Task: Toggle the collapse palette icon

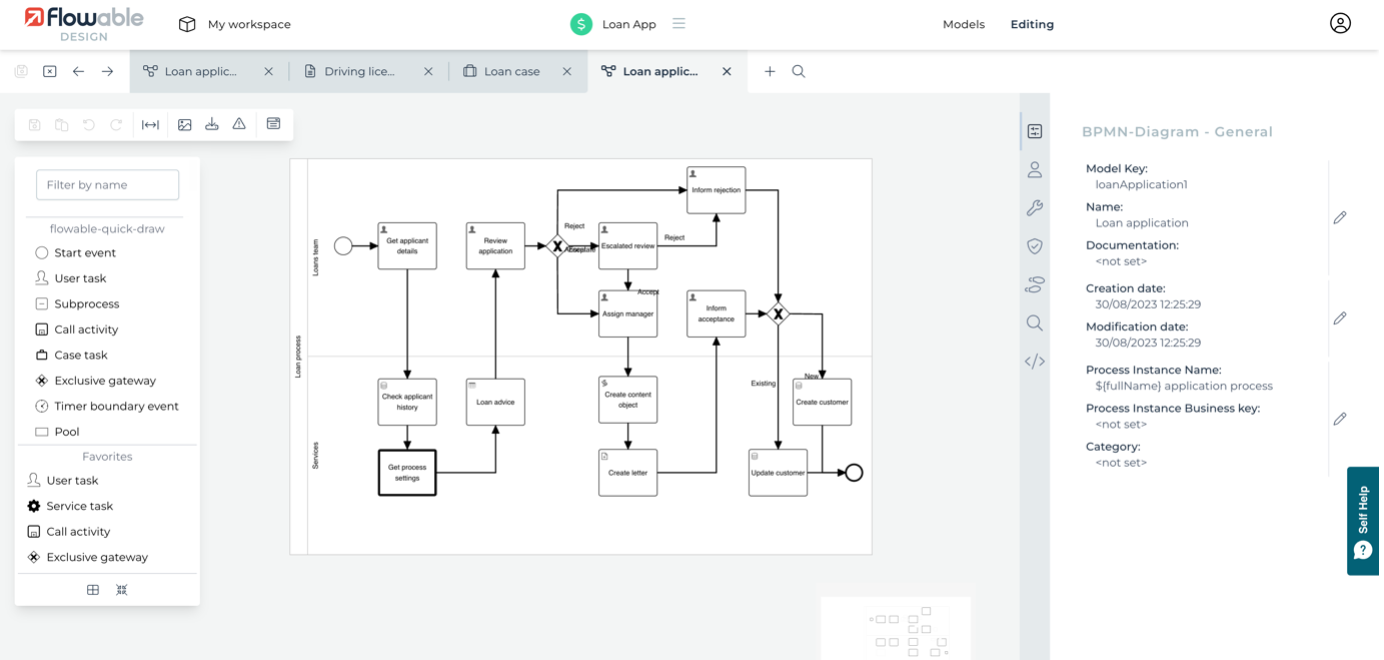Action: tap(122, 590)
